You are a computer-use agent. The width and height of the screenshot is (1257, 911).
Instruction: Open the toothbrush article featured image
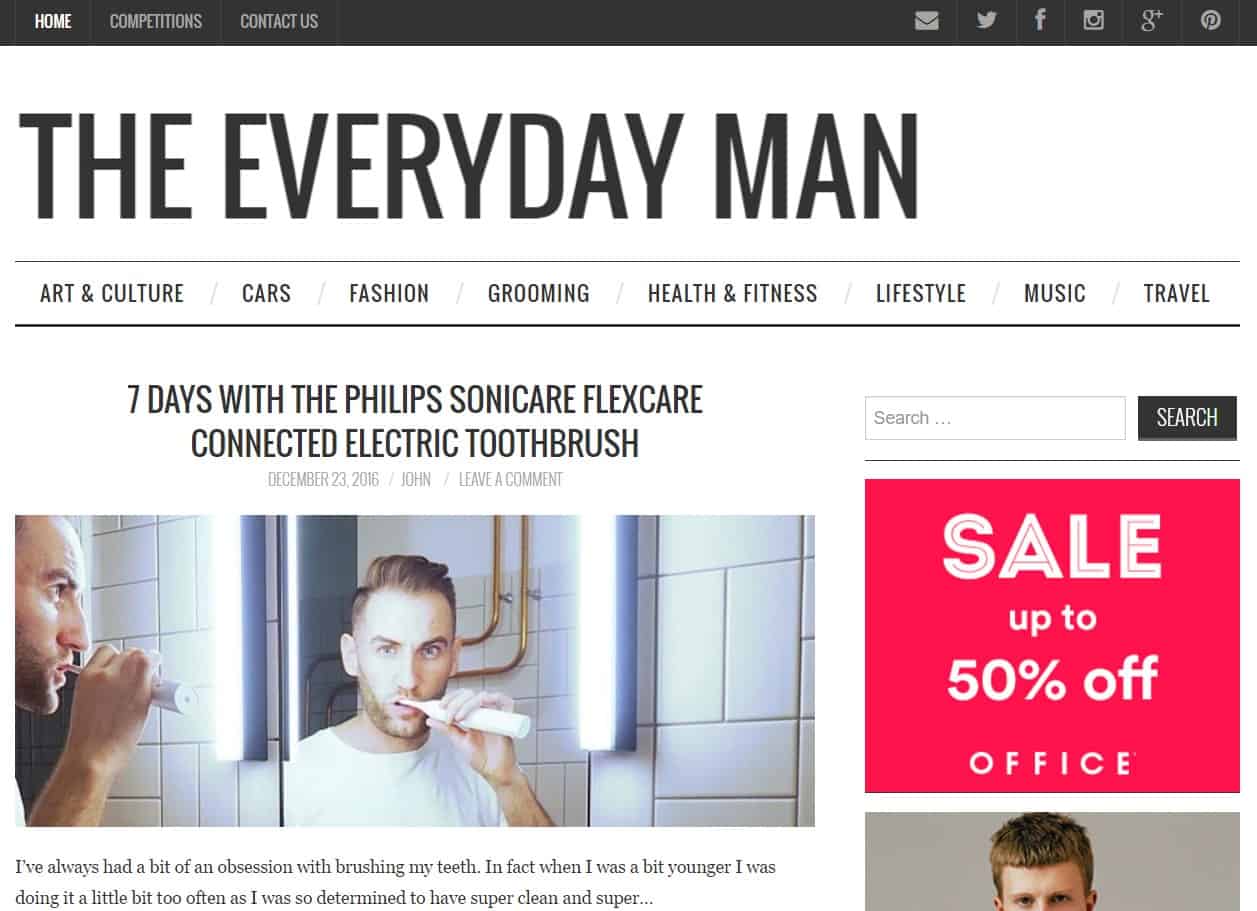click(415, 670)
